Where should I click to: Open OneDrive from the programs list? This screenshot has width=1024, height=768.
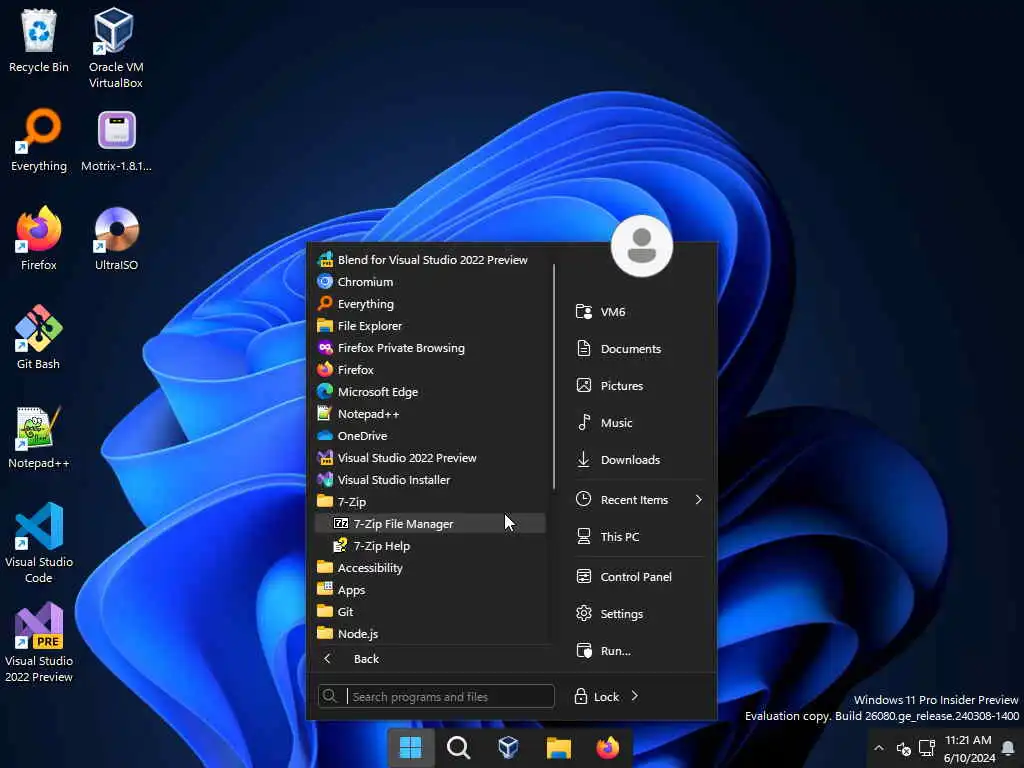430,436
